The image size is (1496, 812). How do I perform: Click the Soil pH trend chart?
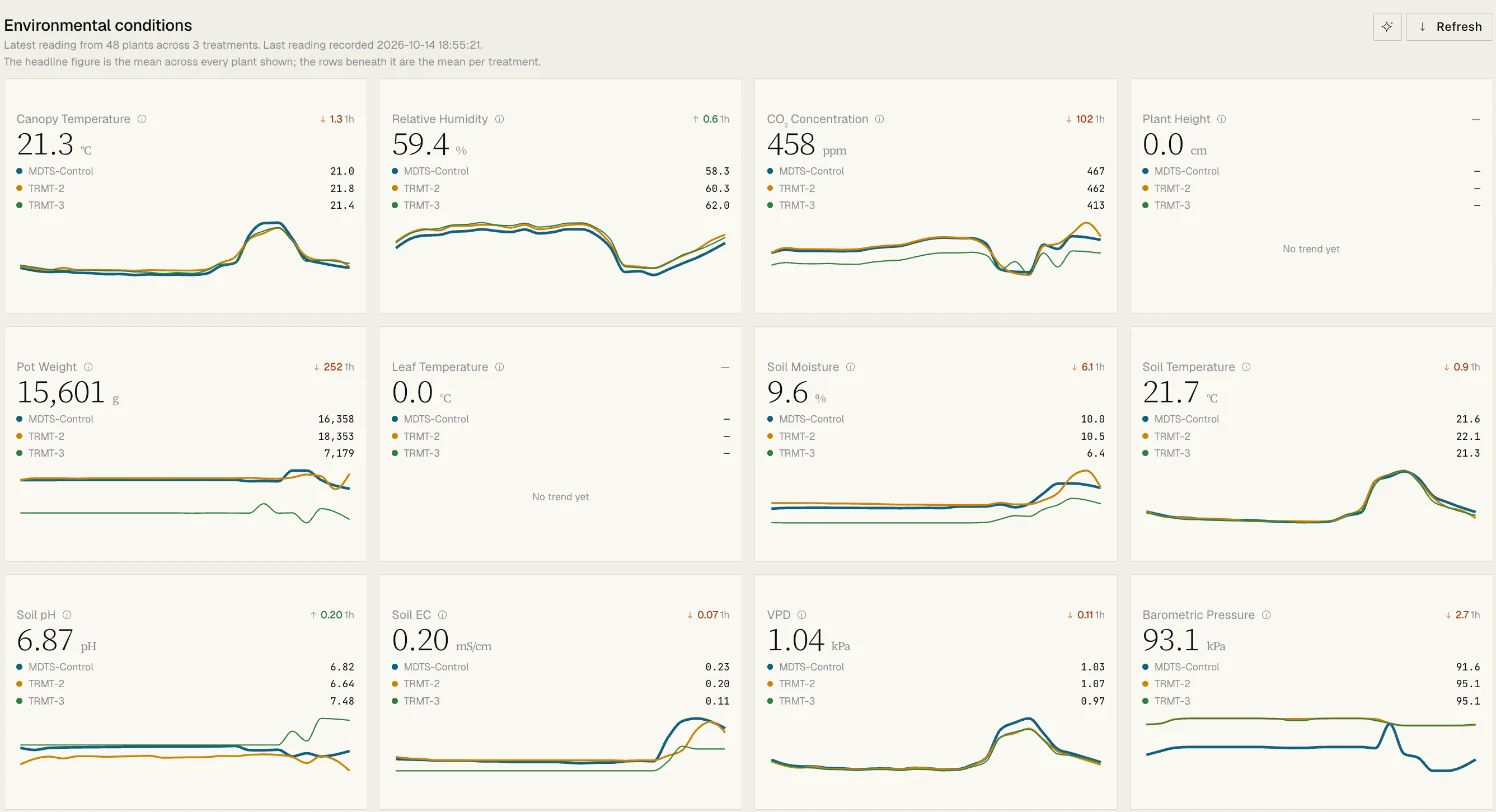coord(185,744)
